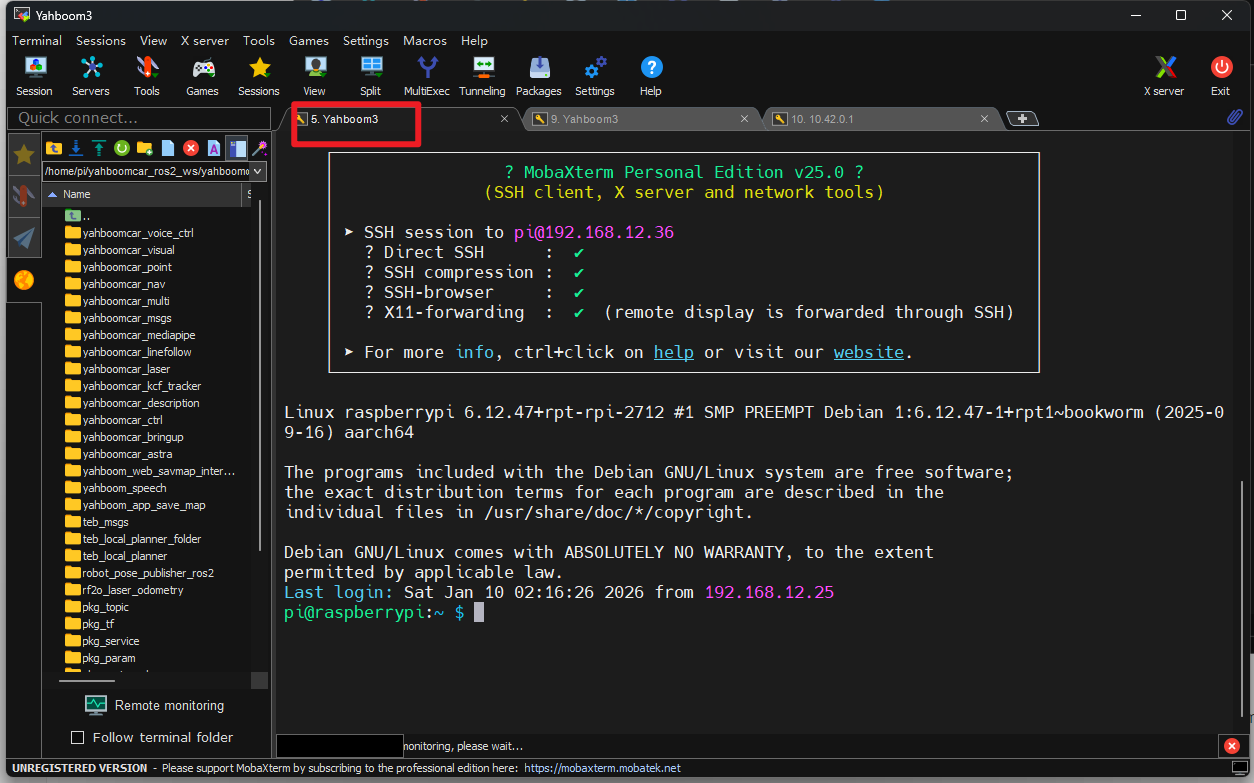Download selected files with the blue arrow icon

click(x=76, y=148)
